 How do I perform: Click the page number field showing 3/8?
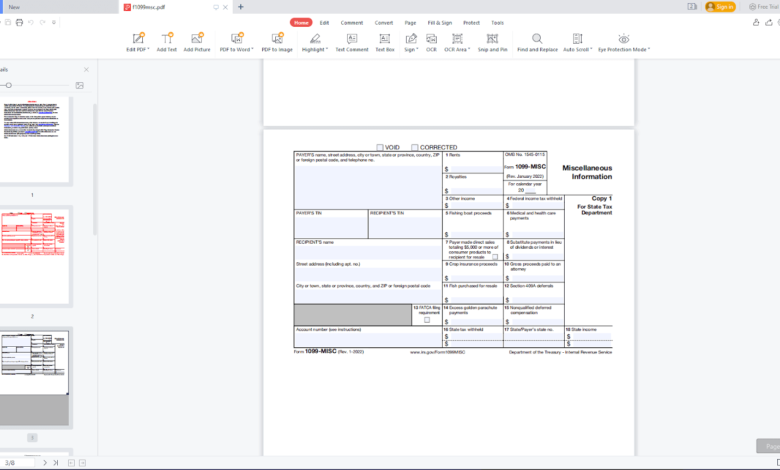[17, 463]
